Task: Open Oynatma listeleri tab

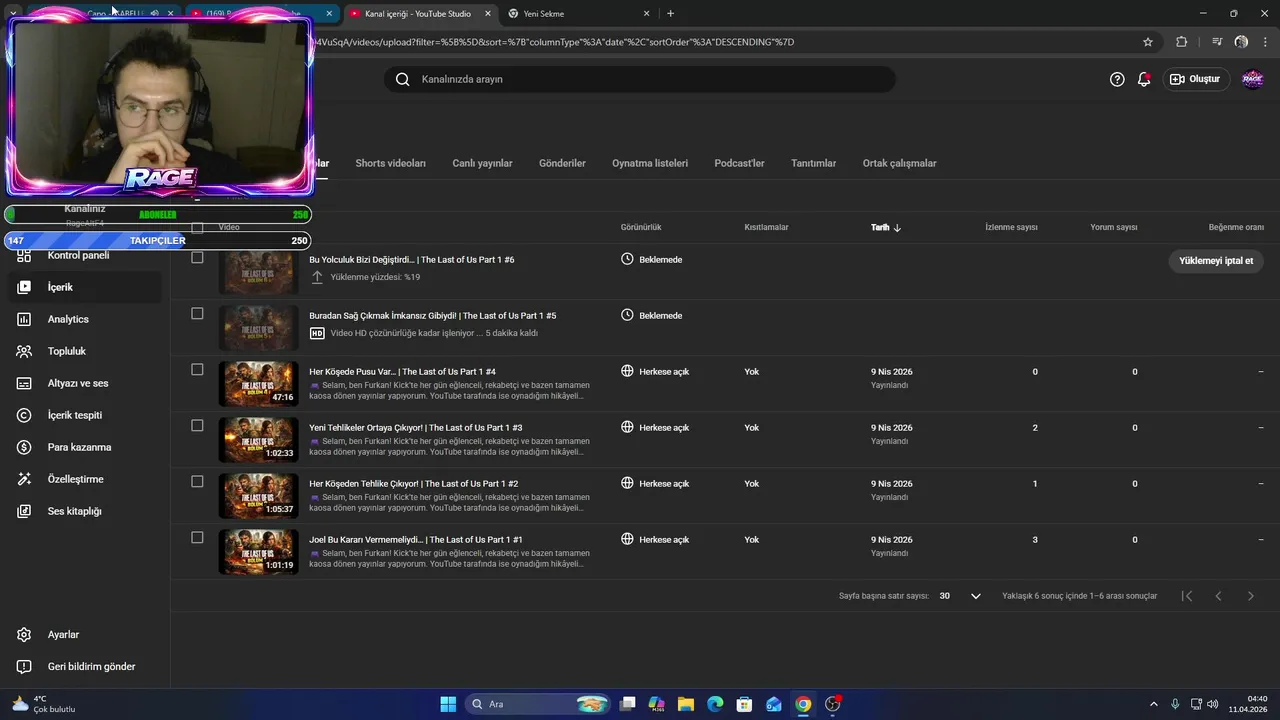Action: pos(650,163)
